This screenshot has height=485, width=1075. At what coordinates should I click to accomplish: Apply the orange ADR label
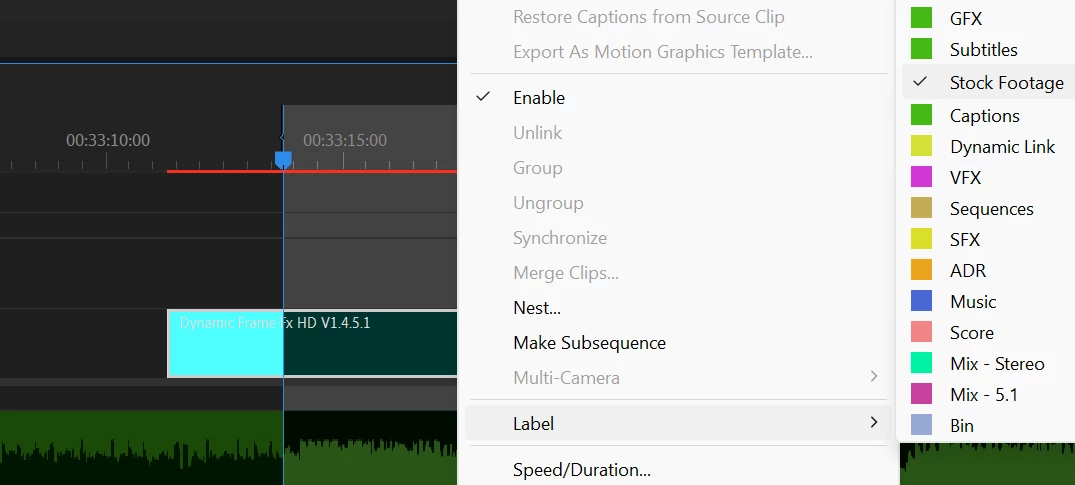pos(921,270)
